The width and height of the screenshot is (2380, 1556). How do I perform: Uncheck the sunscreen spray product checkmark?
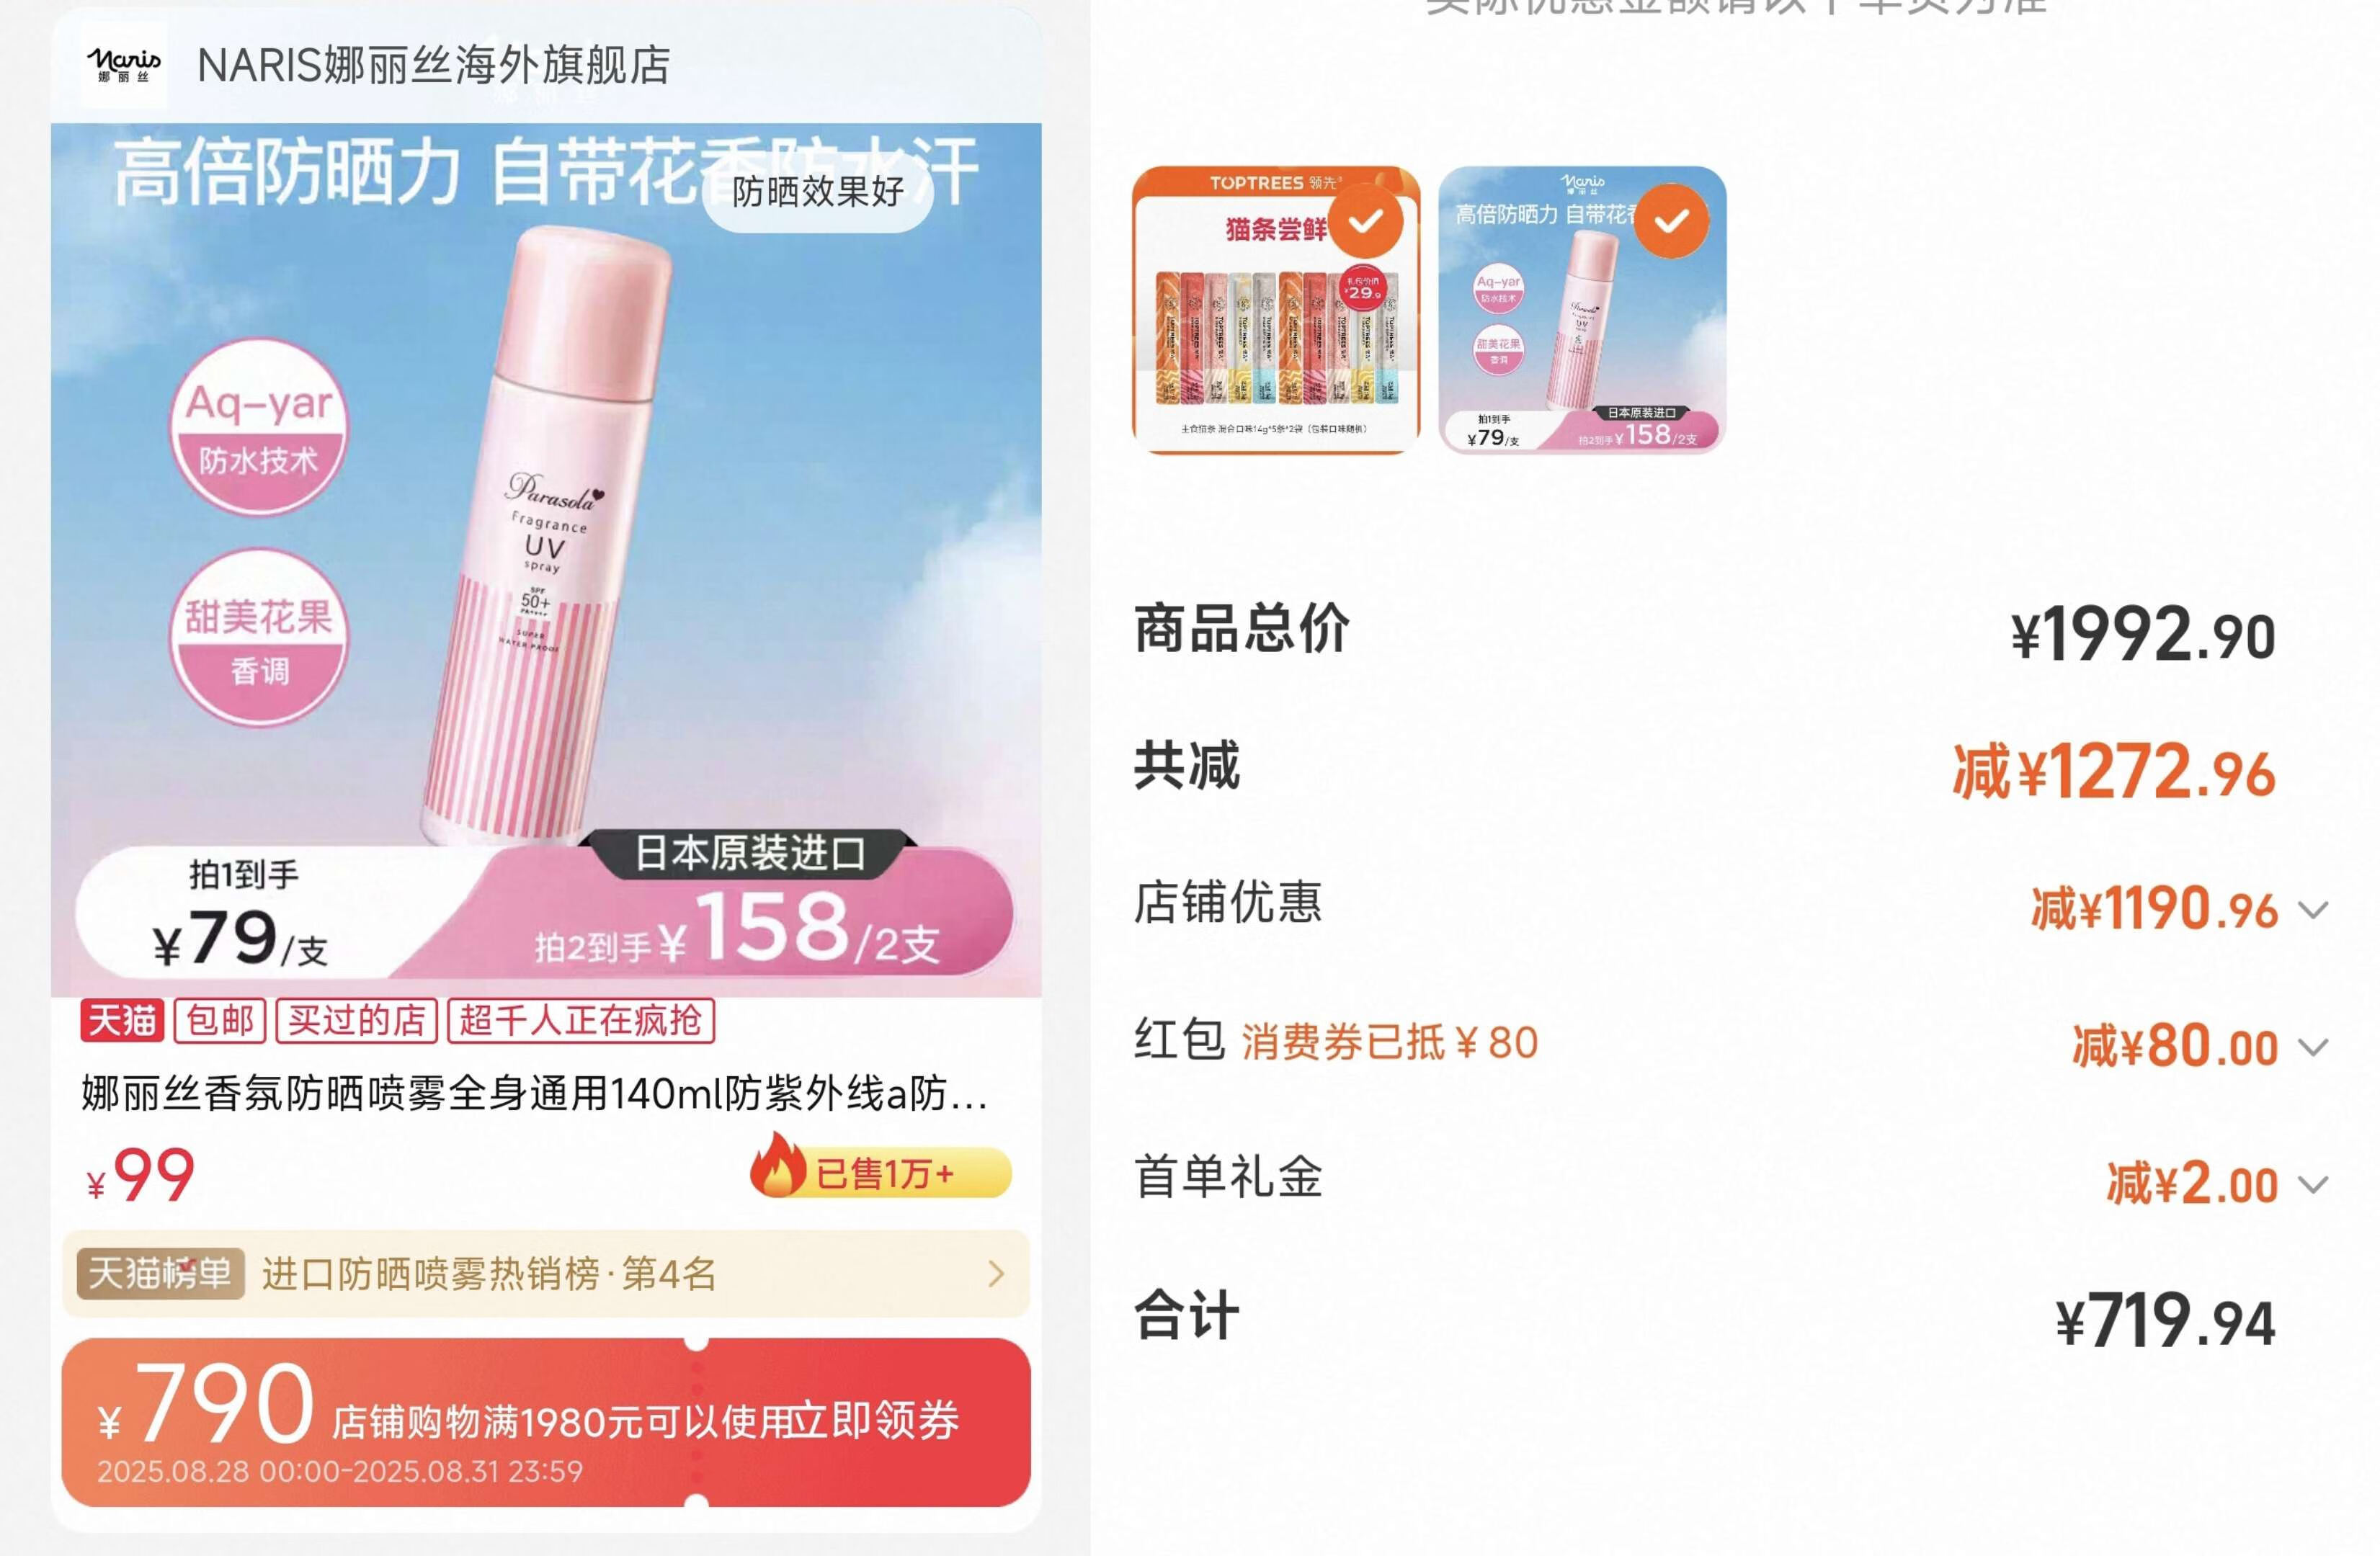tap(1672, 221)
